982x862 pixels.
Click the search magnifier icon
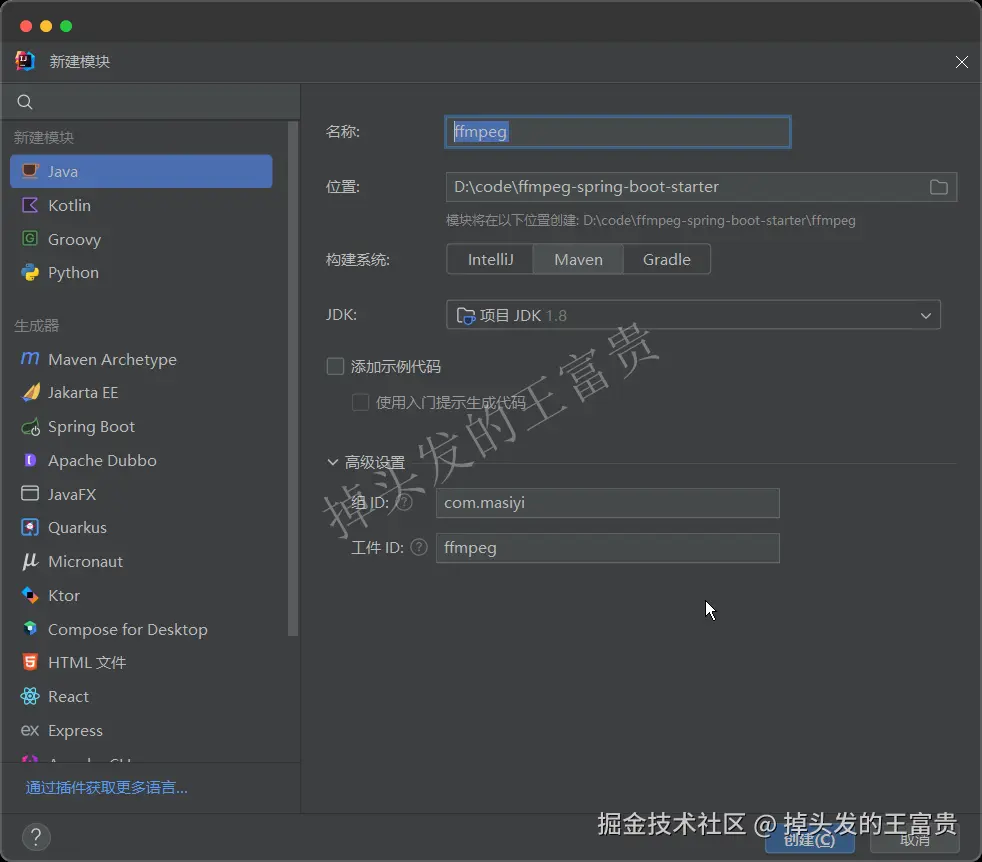(x=25, y=101)
